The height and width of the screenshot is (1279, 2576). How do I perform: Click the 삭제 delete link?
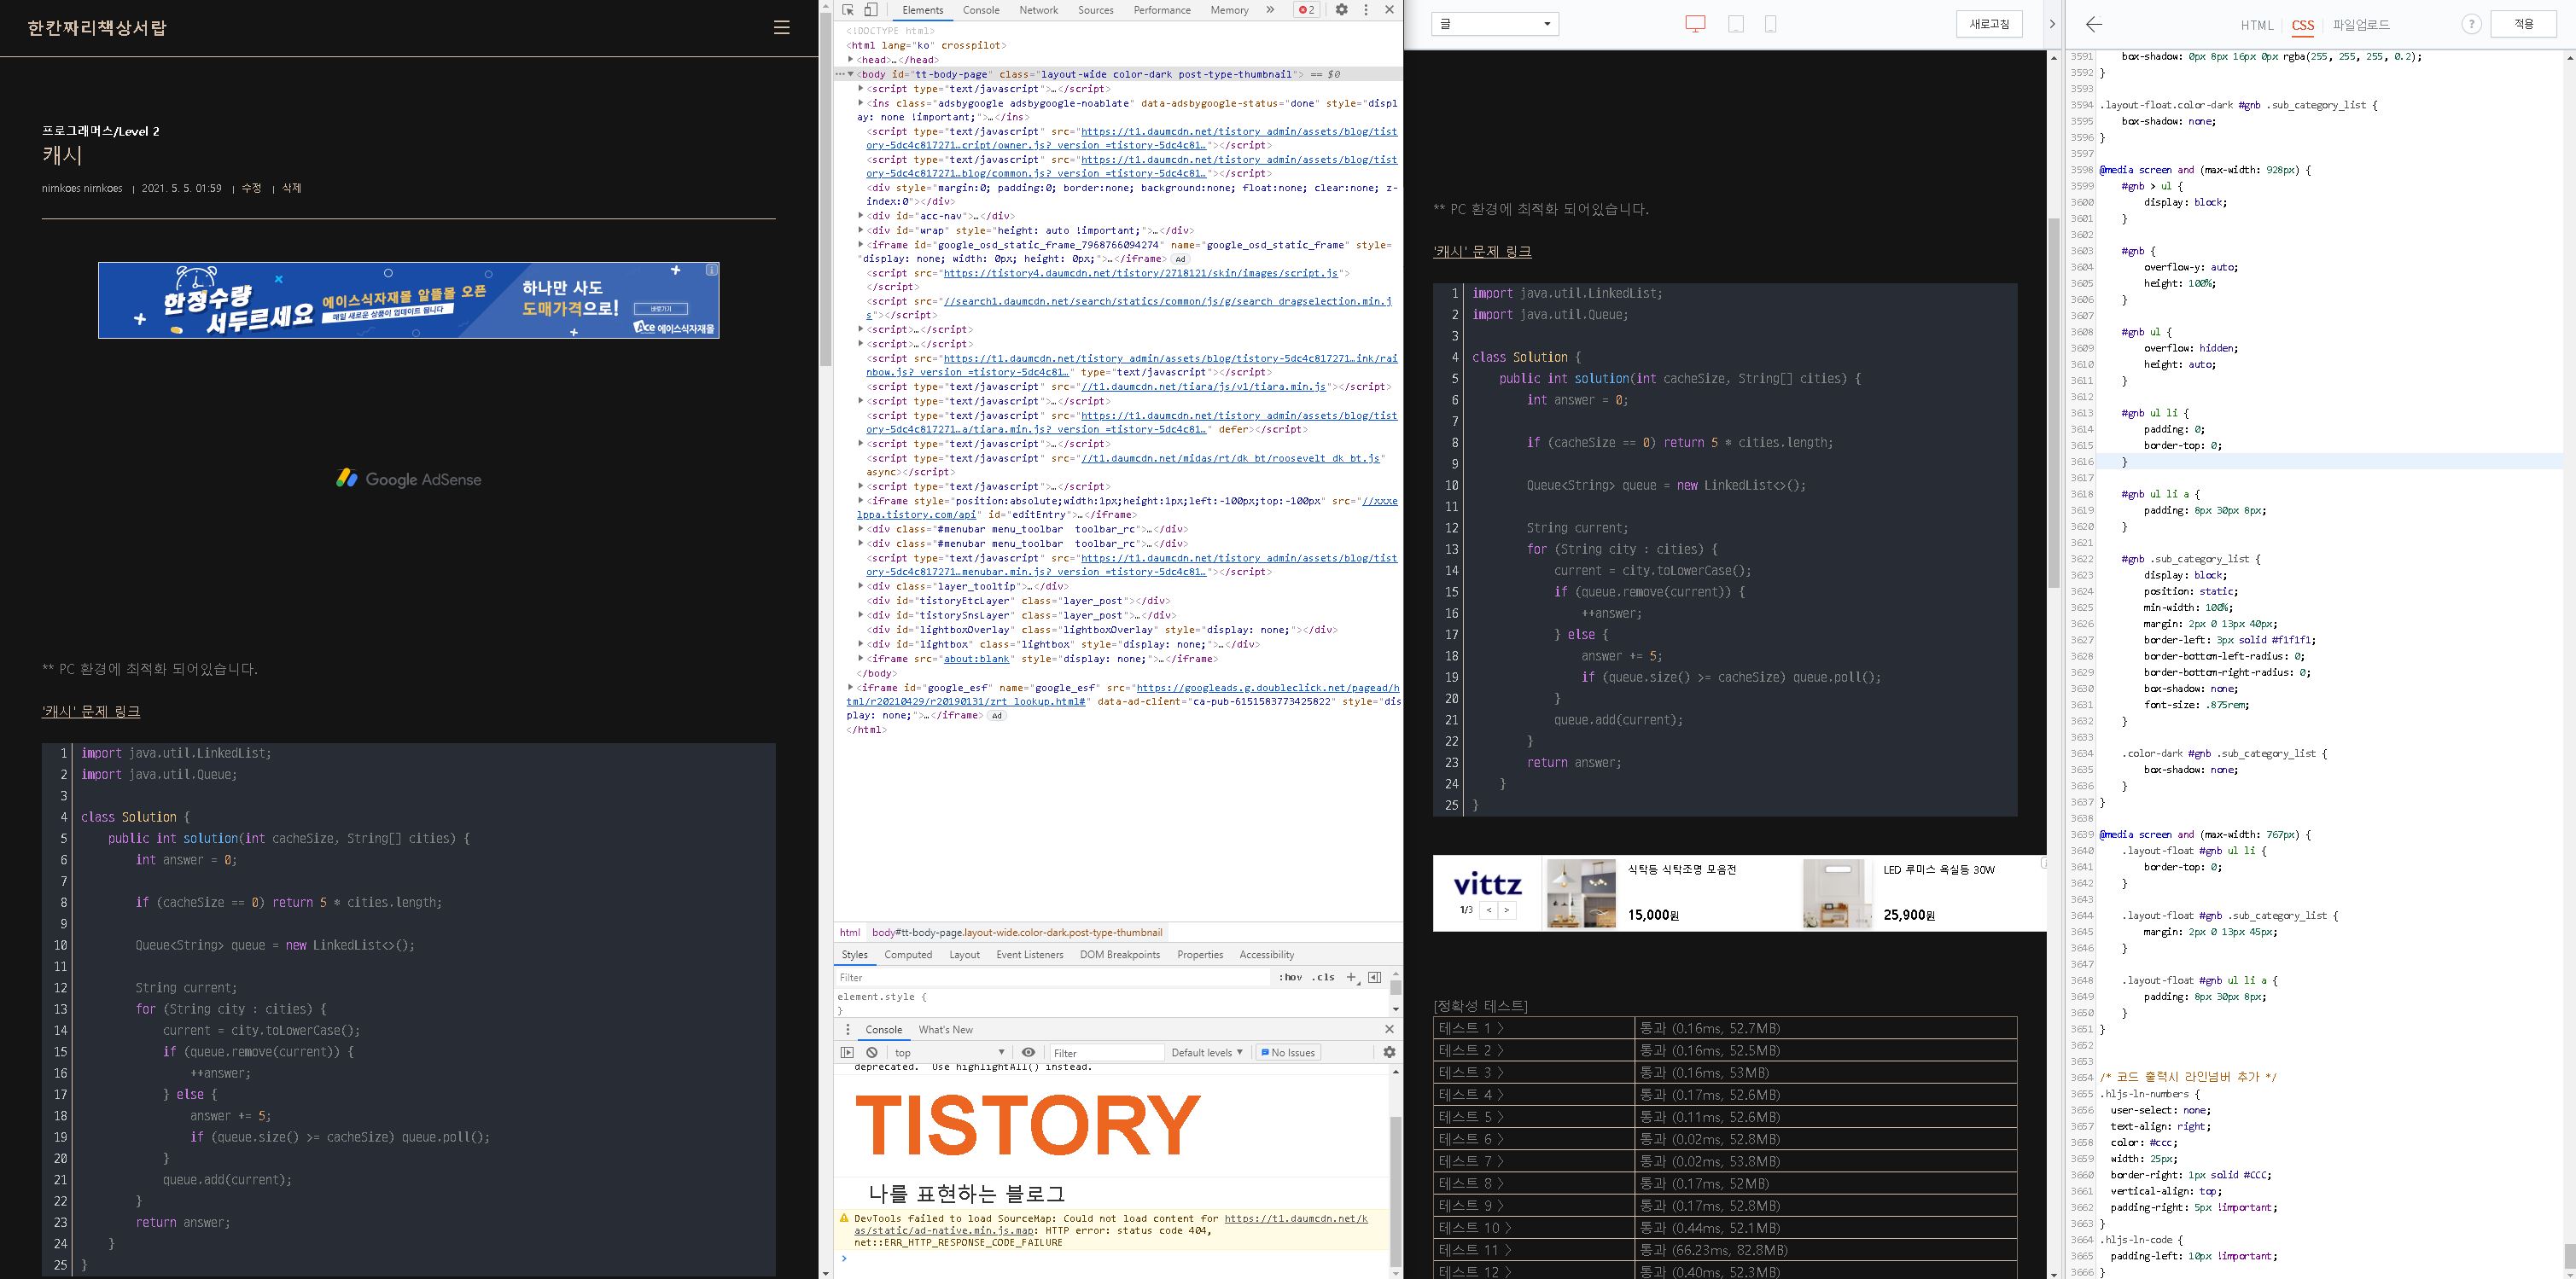tap(291, 188)
